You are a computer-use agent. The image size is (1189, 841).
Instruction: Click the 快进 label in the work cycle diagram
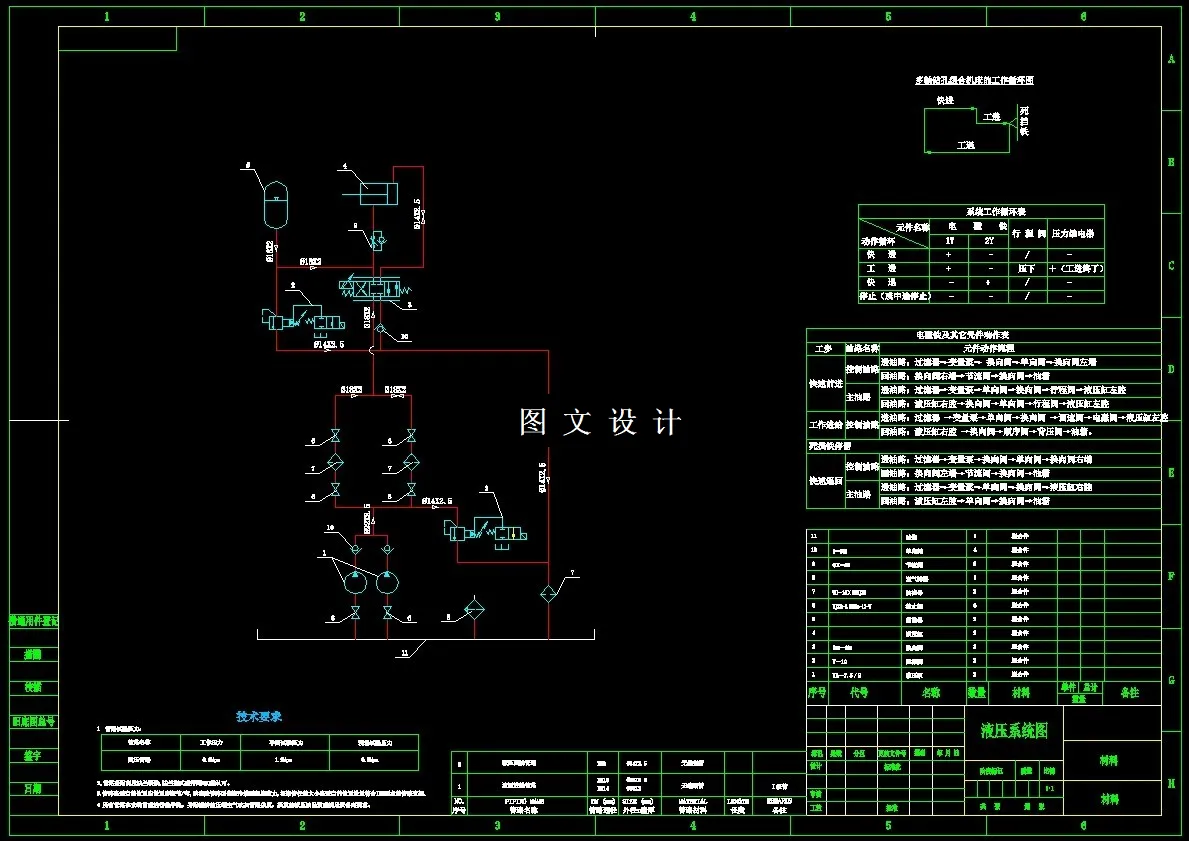(945, 100)
